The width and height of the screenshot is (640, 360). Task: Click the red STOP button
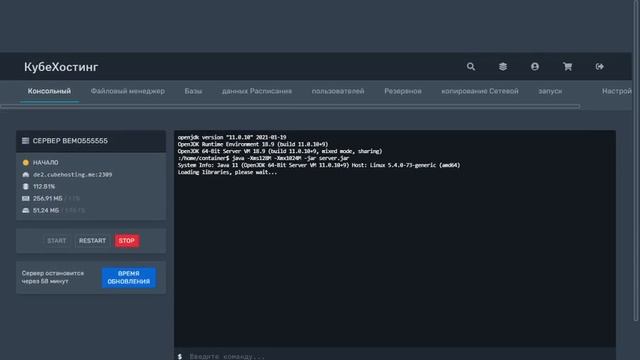[x=127, y=241]
